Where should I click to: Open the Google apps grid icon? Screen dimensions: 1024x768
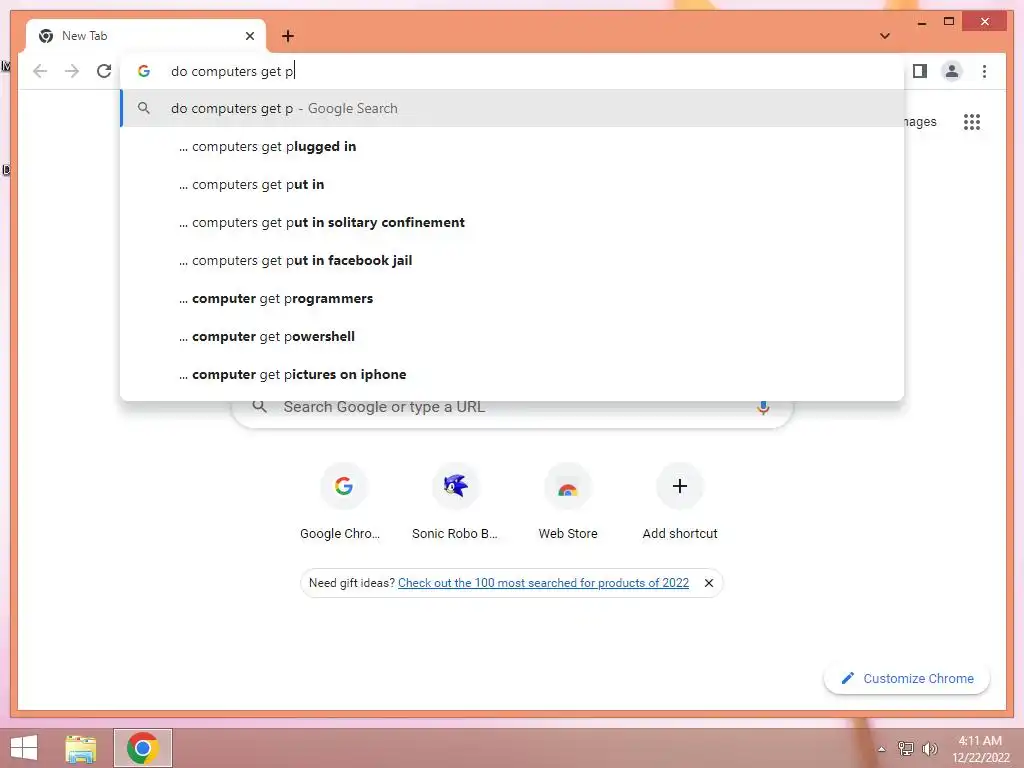pyautogui.click(x=972, y=121)
